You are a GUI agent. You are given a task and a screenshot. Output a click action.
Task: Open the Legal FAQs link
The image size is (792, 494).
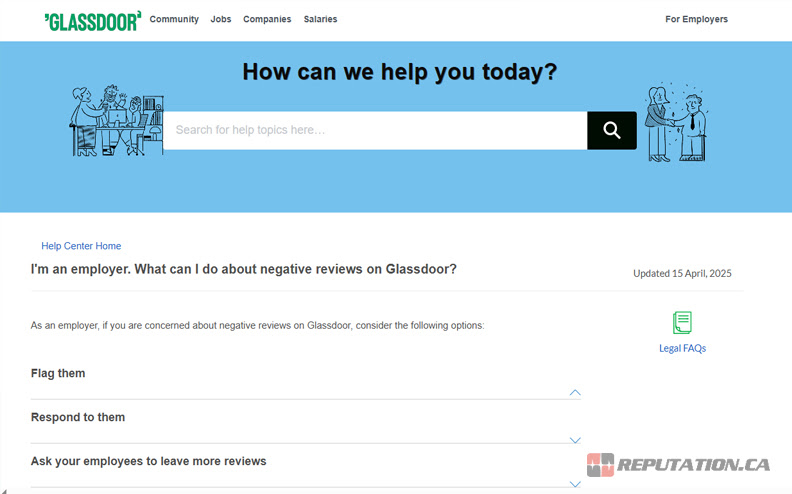(x=682, y=348)
